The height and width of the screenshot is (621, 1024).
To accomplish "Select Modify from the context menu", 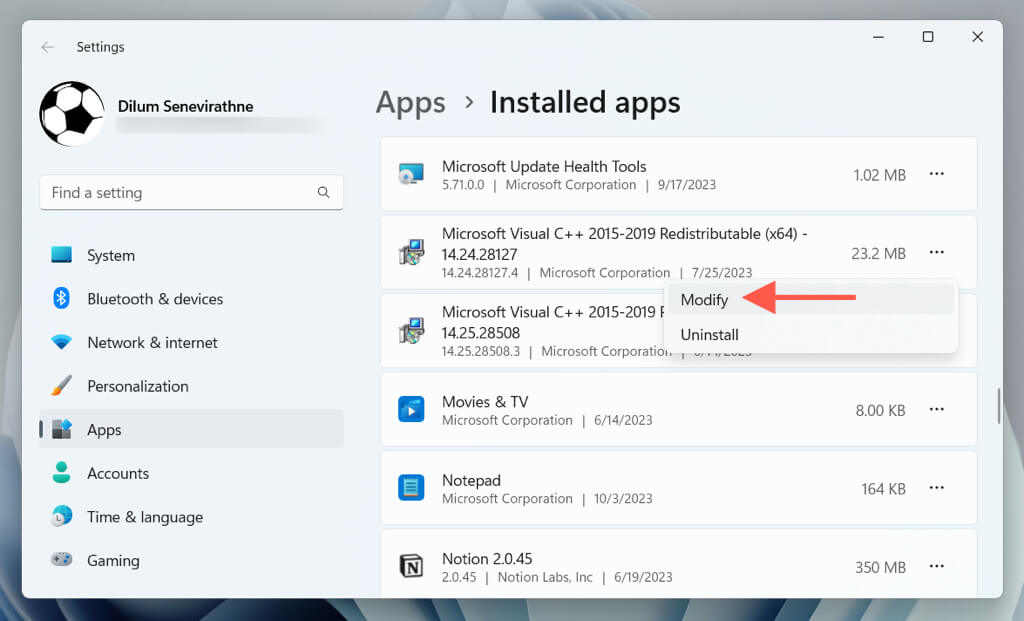I will (x=705, y=299).
